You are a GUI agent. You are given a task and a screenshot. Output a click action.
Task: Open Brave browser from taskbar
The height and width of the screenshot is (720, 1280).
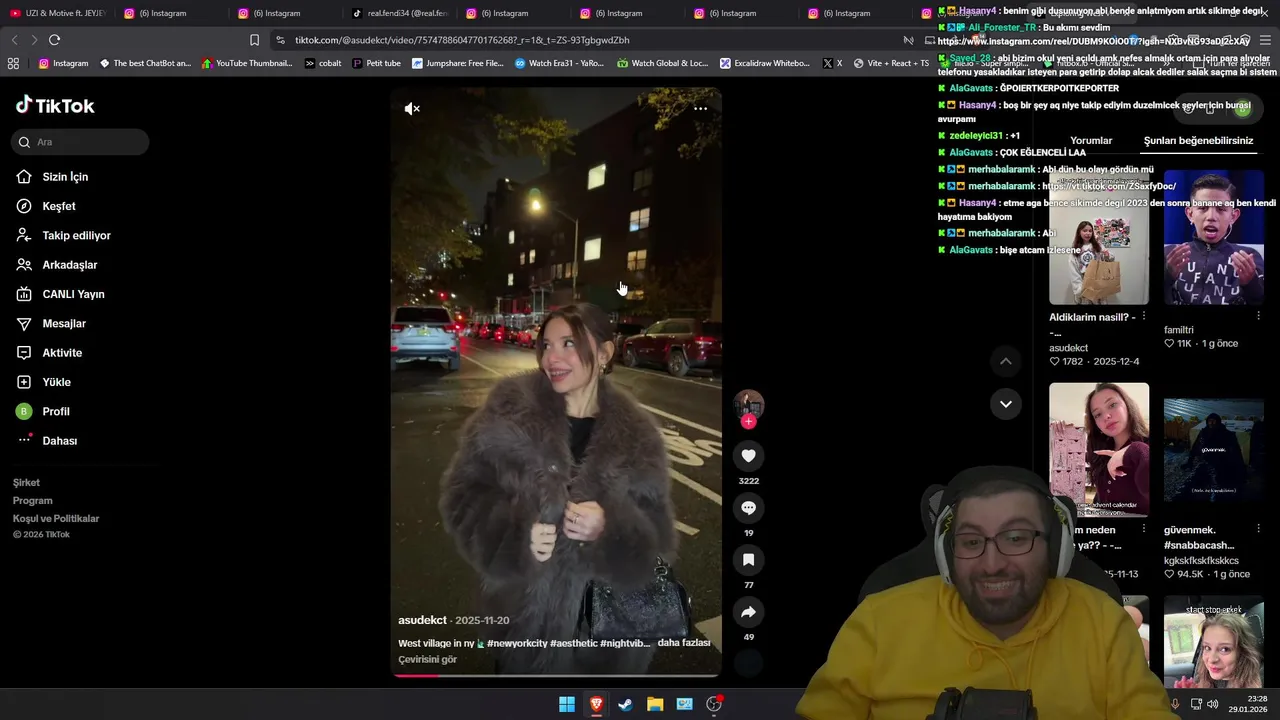click(x=596, y=704)
